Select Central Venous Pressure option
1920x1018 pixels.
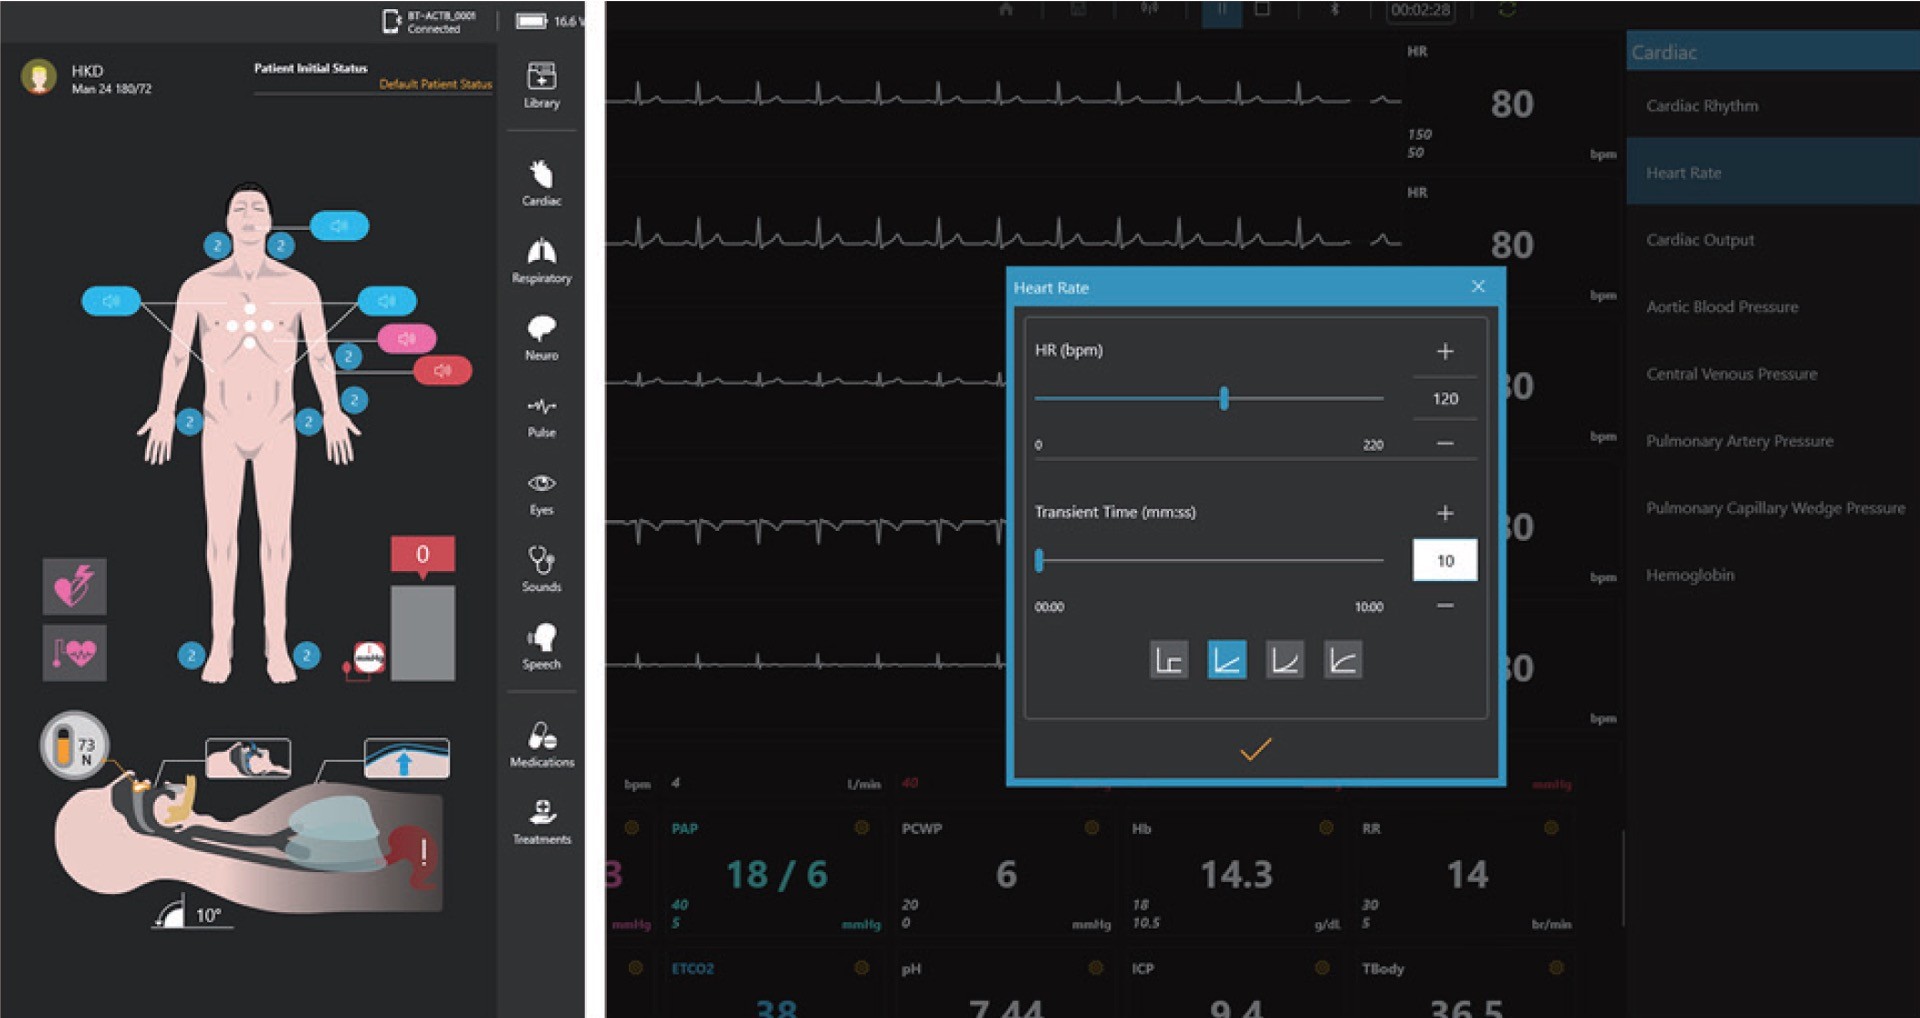[1773, 373]
